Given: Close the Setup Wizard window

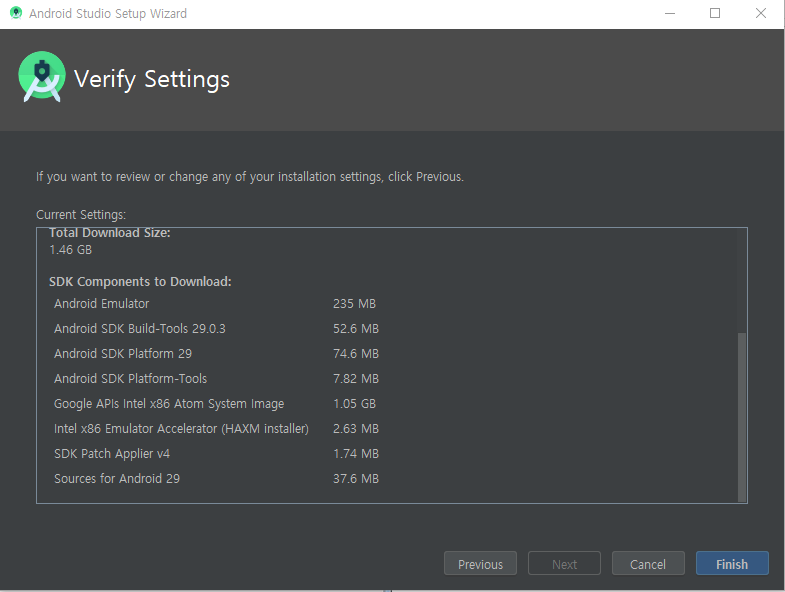Looking at the screenshot, I should click(760, 14).
